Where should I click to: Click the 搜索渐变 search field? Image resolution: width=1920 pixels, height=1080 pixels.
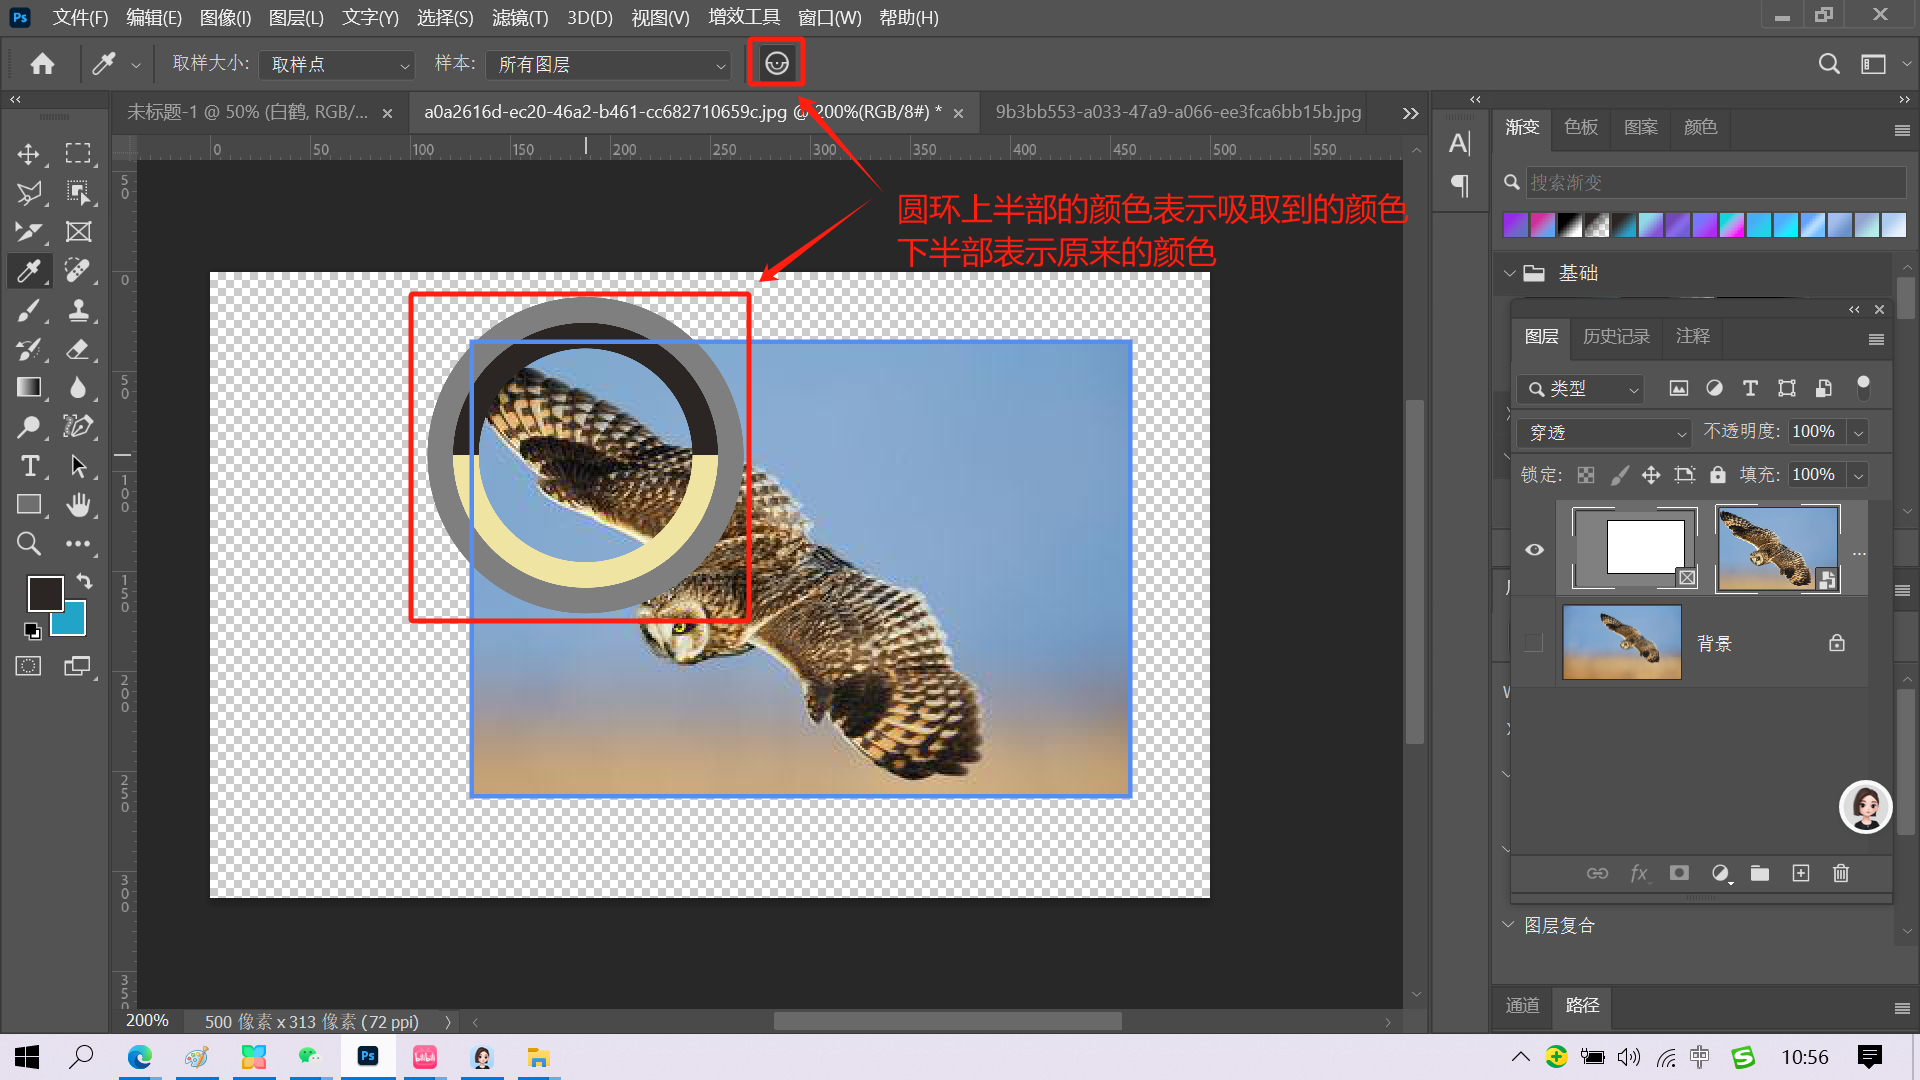click(x=1714, y=182)
